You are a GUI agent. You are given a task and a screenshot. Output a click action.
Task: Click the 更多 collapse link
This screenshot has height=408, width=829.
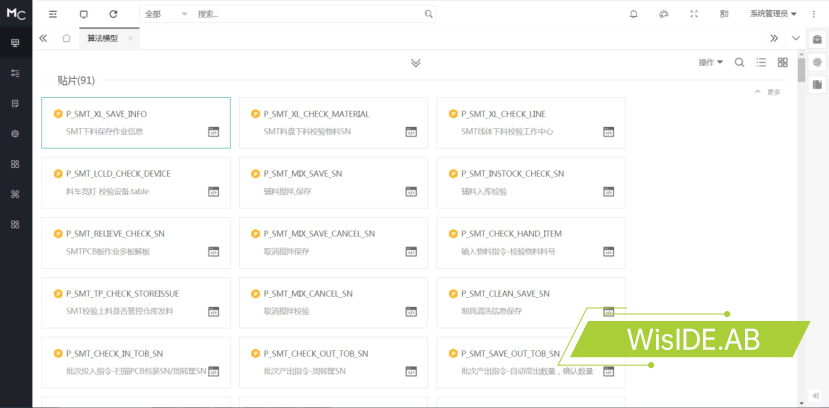[x=768, y=92]
